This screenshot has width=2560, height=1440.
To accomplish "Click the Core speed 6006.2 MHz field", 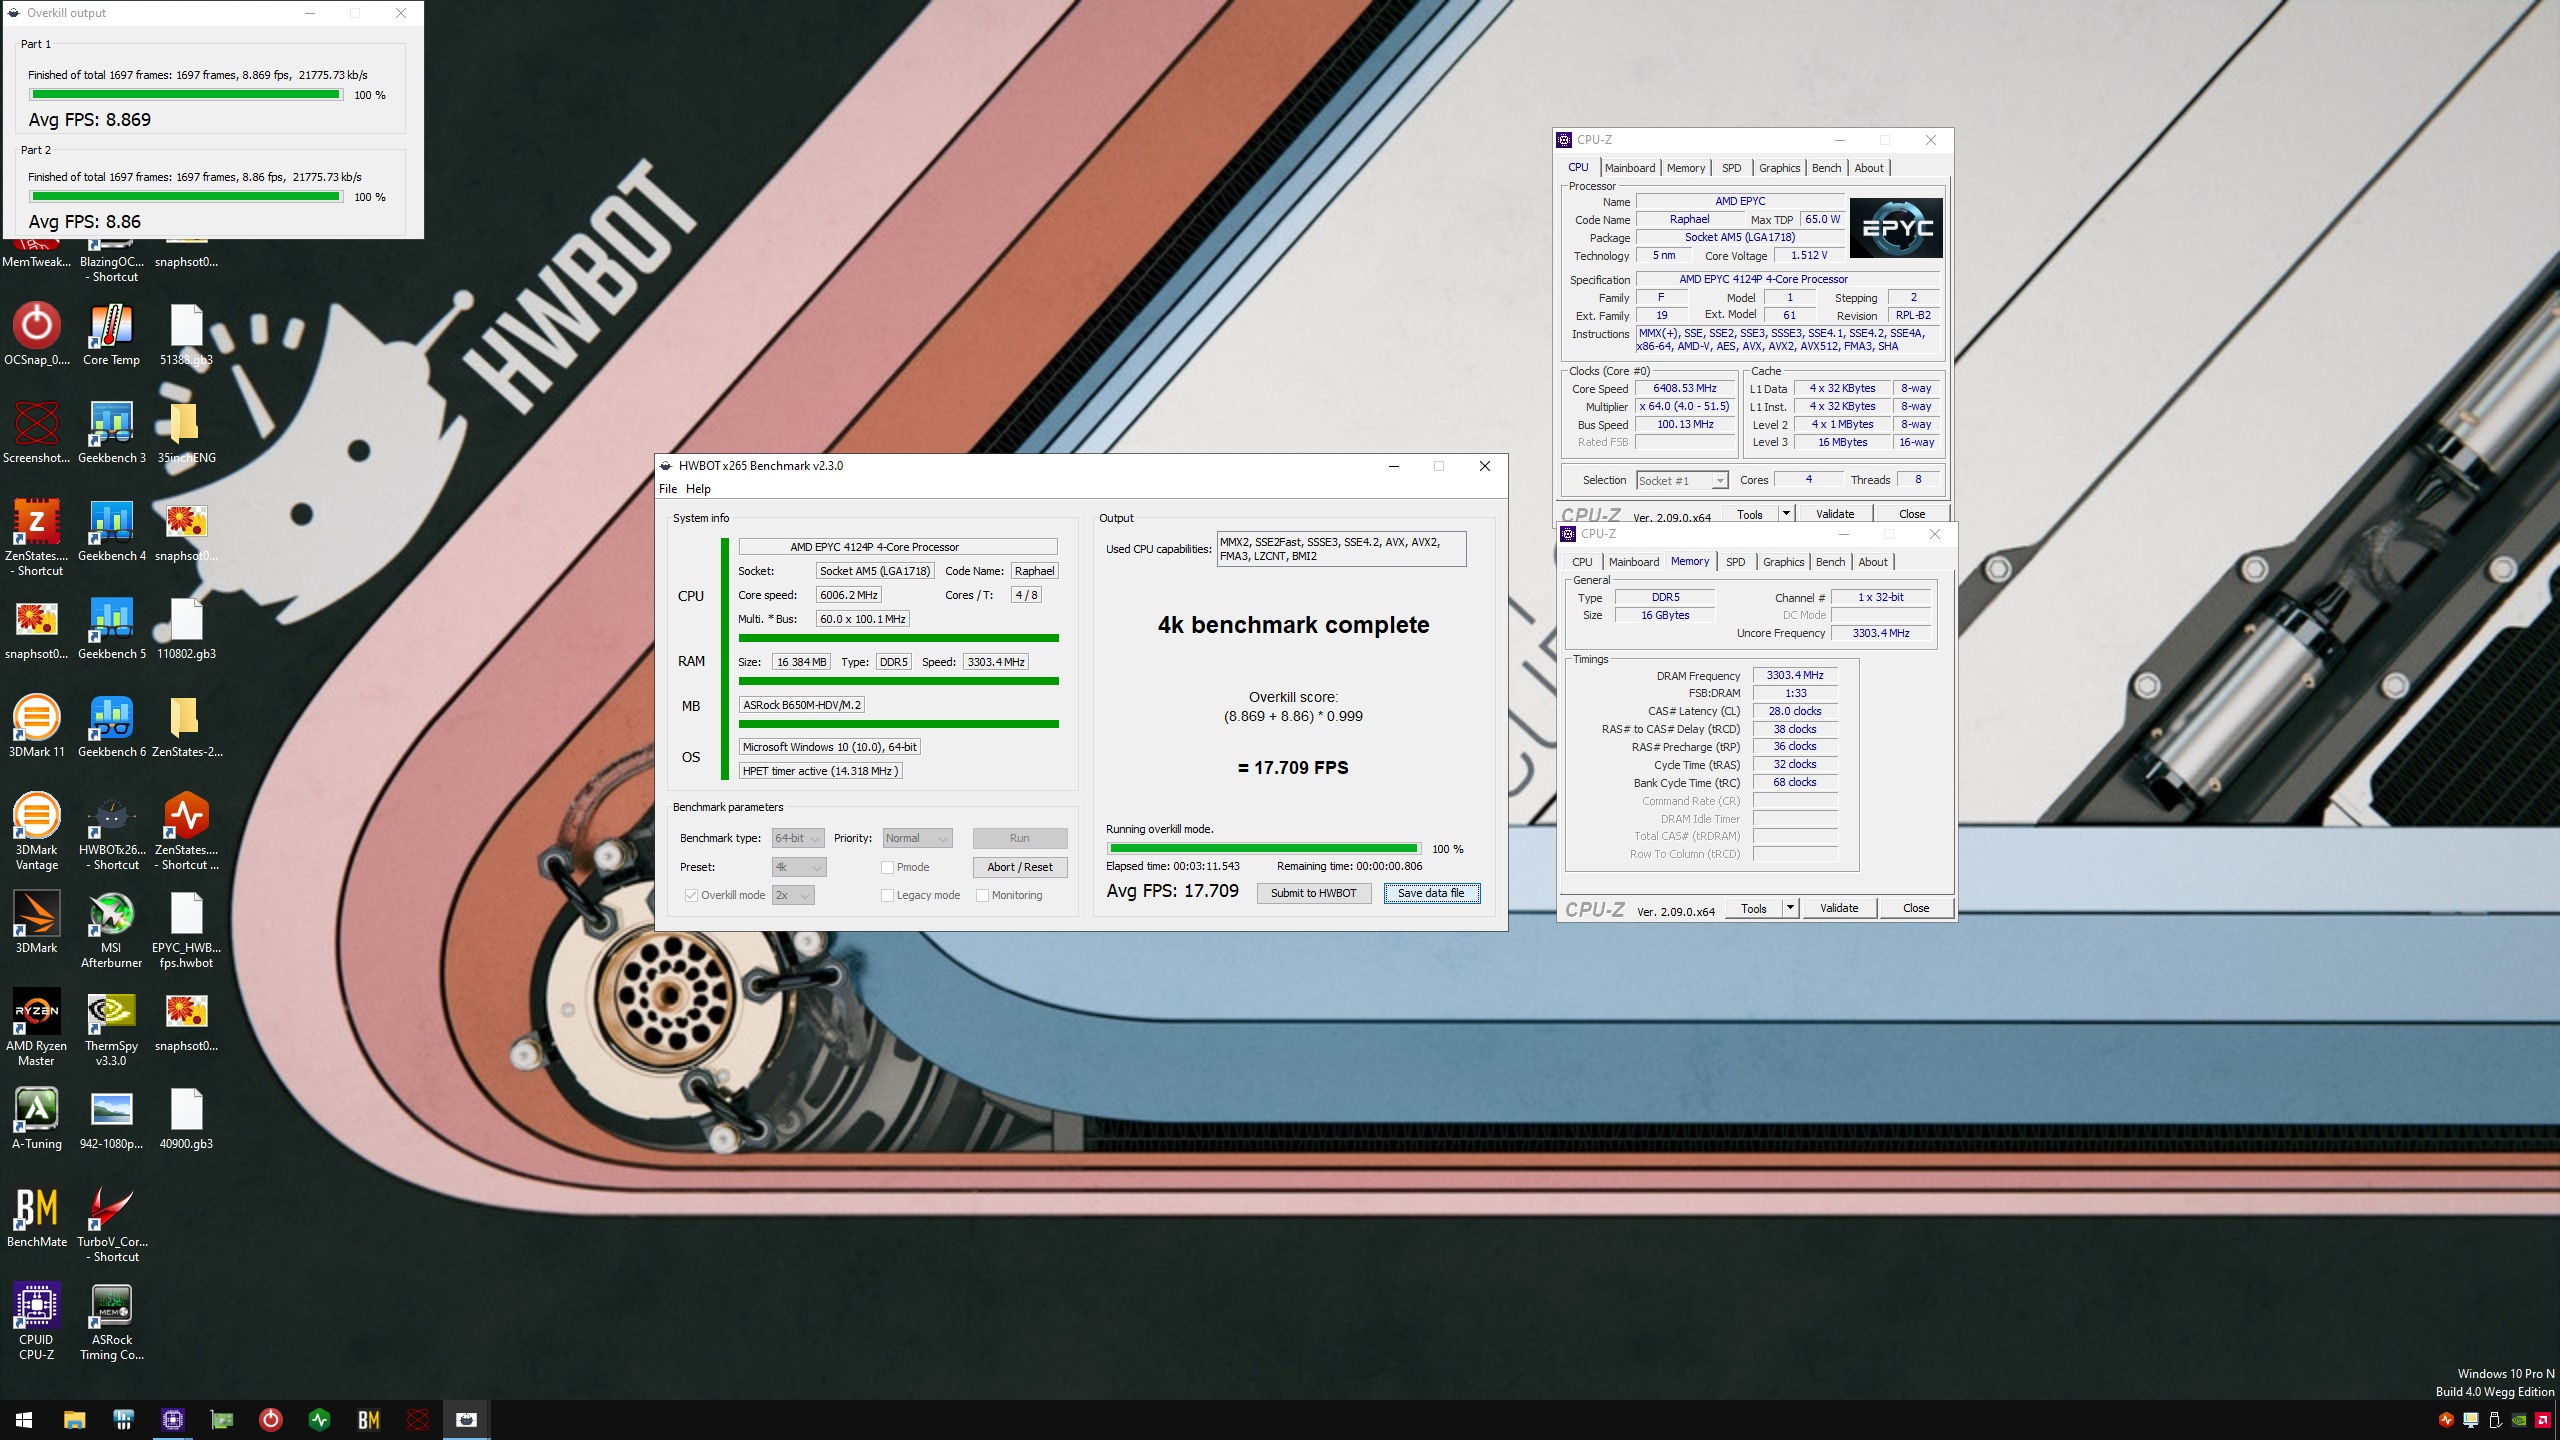I will (x=849, y=595).
